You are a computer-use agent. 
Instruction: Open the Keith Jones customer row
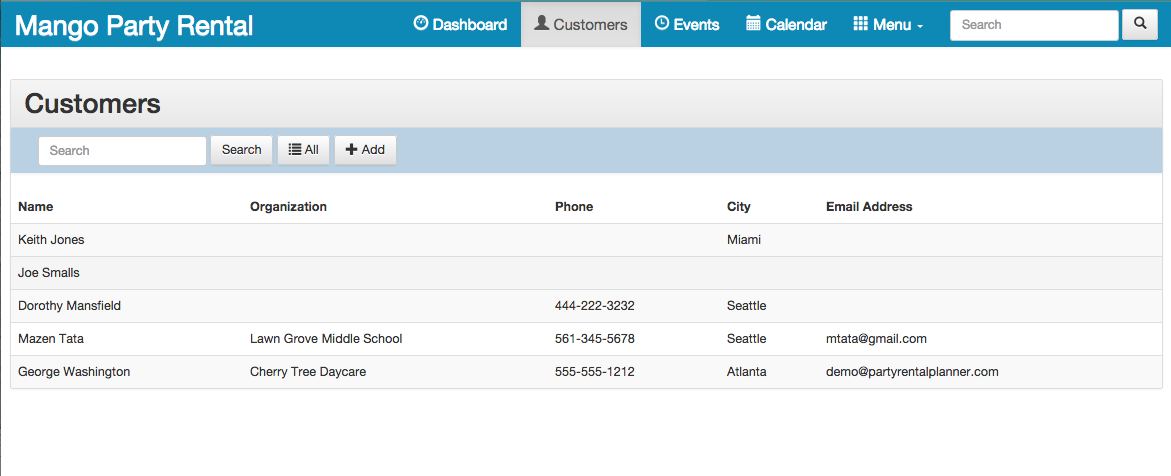tap(586, 240)
